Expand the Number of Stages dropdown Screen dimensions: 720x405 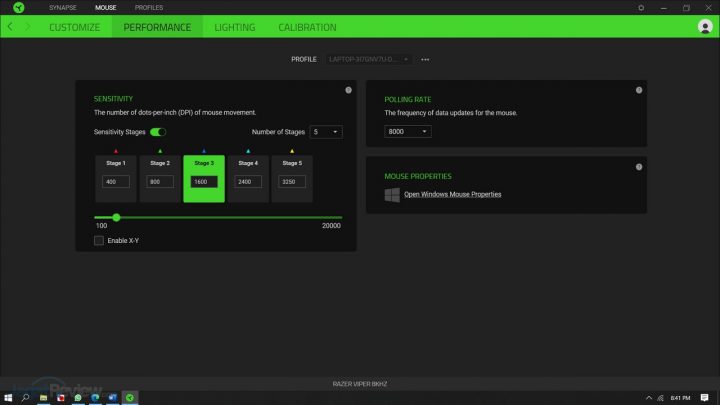(326, 132)
